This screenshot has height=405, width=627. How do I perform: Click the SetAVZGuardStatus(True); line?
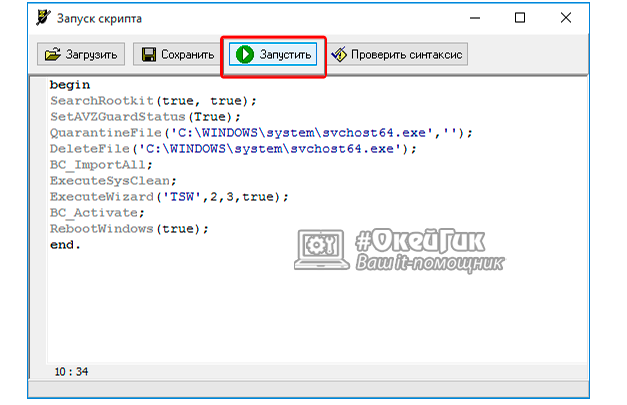(x=145, y=117)
